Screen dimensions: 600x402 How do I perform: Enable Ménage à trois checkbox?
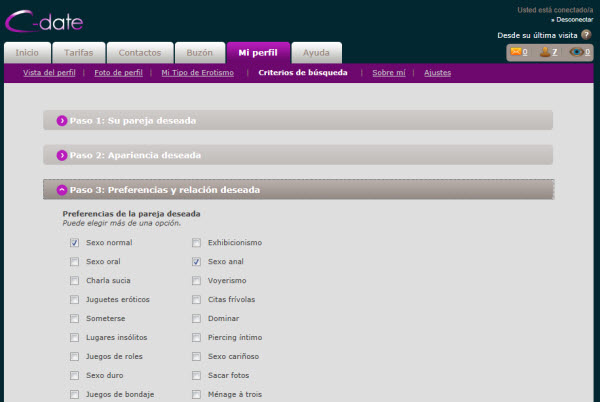(x=196, y=394)
